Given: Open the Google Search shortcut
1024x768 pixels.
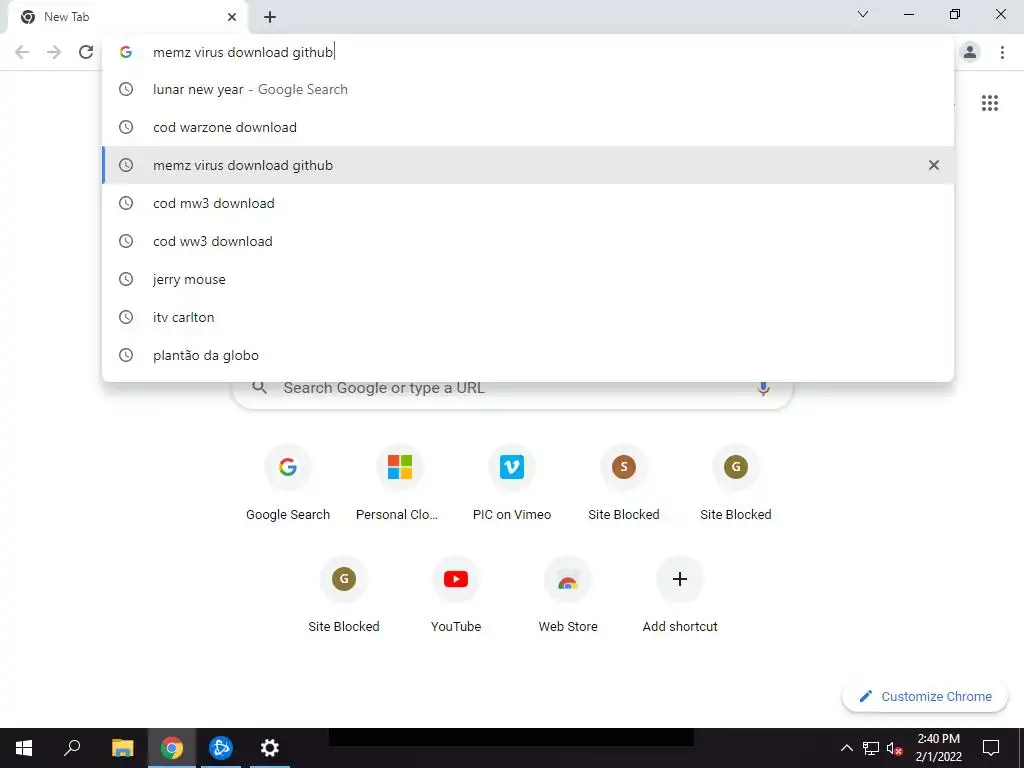Looking at the screenshot, I should pyautogui.click(x=288, y=483).
